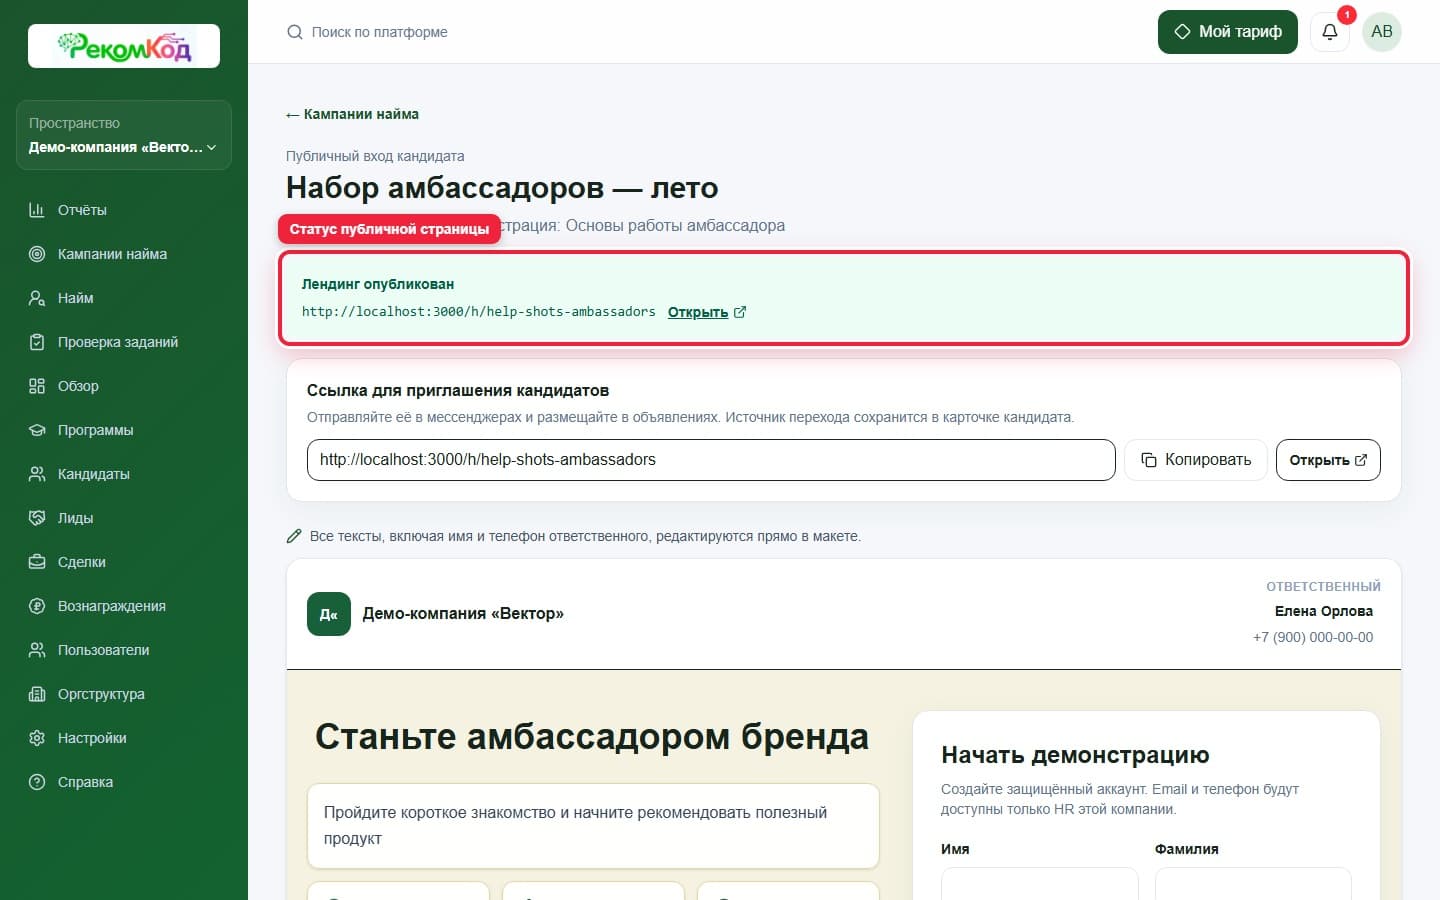
Task: Click the Найм person-search icon
Action: coord(37,298)
